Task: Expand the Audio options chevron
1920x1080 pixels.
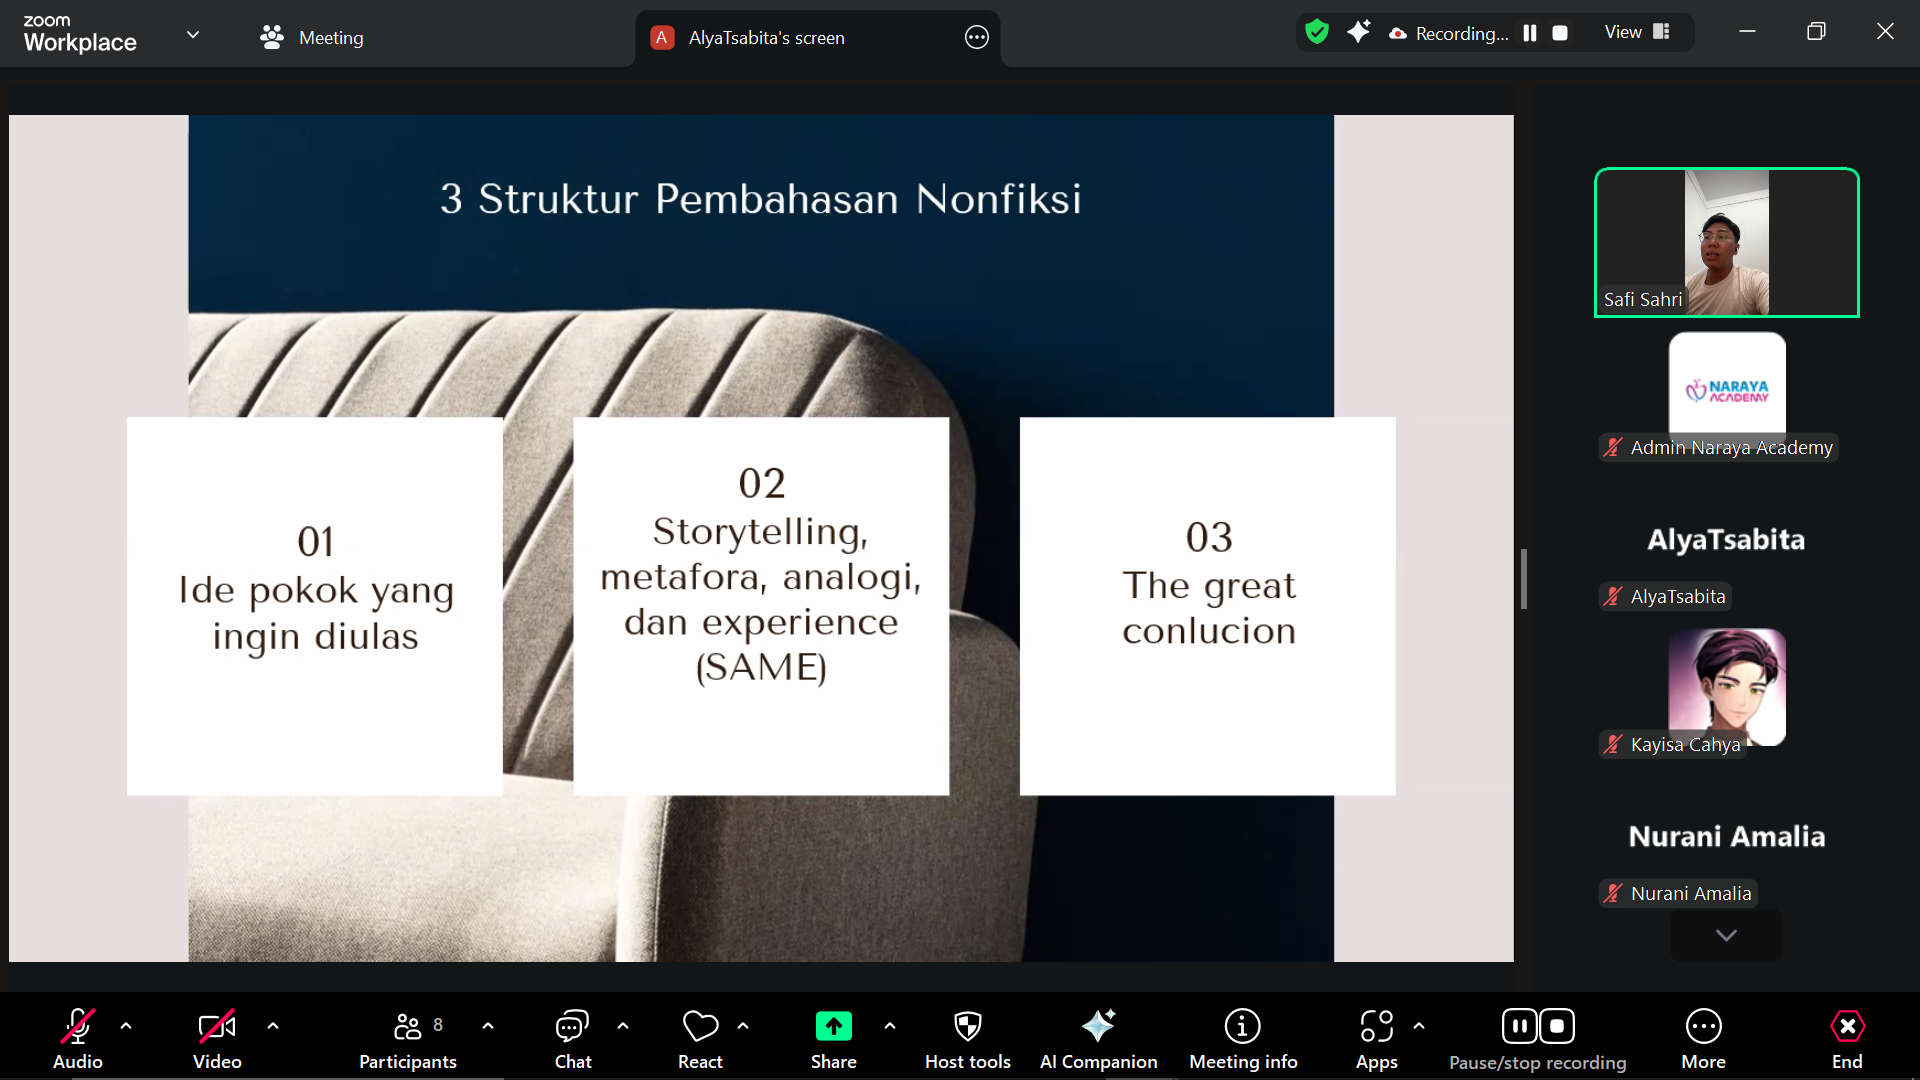Action: tap(126, 1026)
